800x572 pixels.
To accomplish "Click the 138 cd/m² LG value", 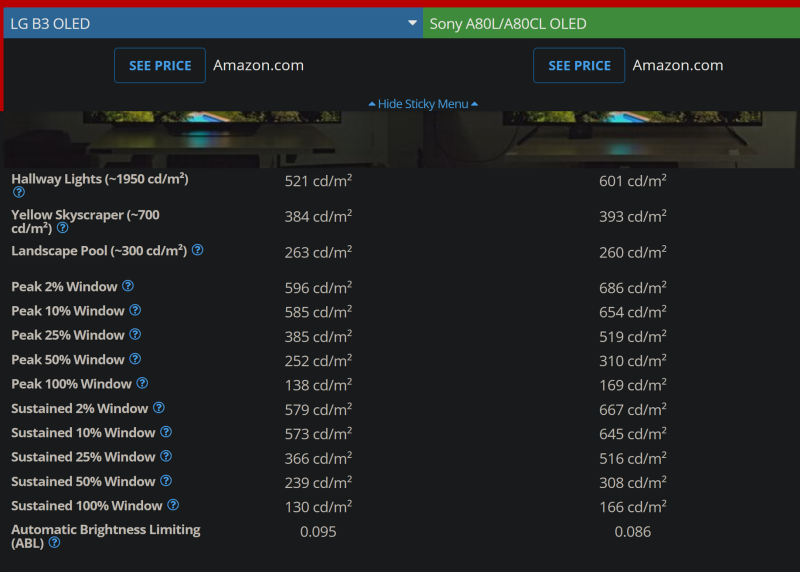I will tap(318, 385).
